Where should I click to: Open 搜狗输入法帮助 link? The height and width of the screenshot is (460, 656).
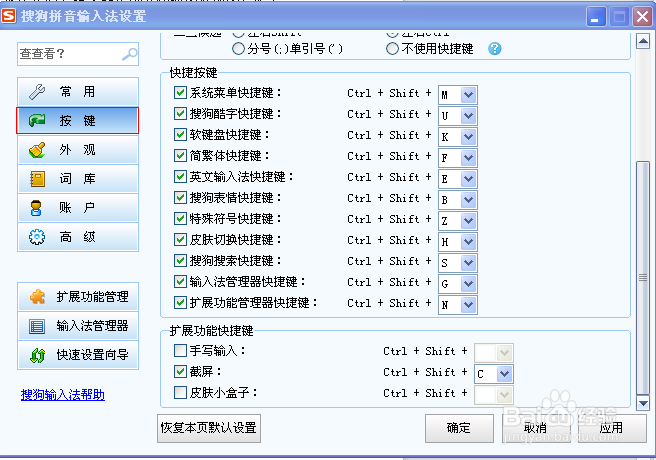coord(63,395)
